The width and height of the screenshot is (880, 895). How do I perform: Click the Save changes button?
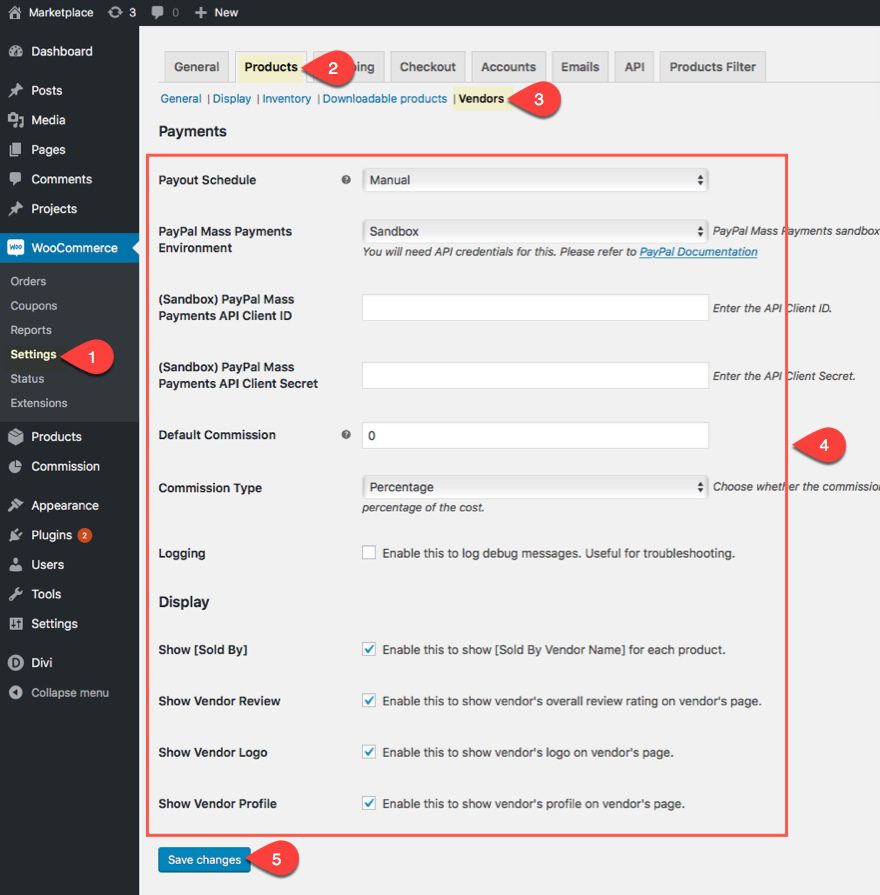coord(204,860)
